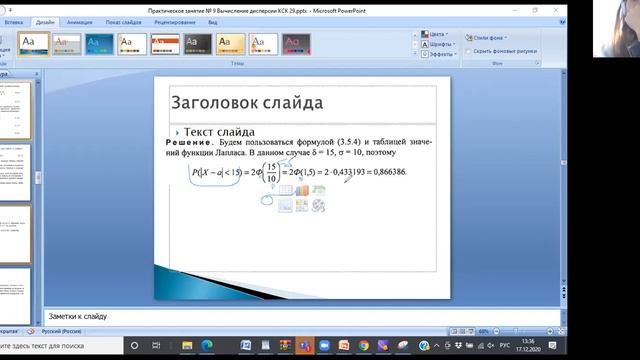640x360 pixels.
Task: Select first white Office theme
Action: [x=34, y=44]
